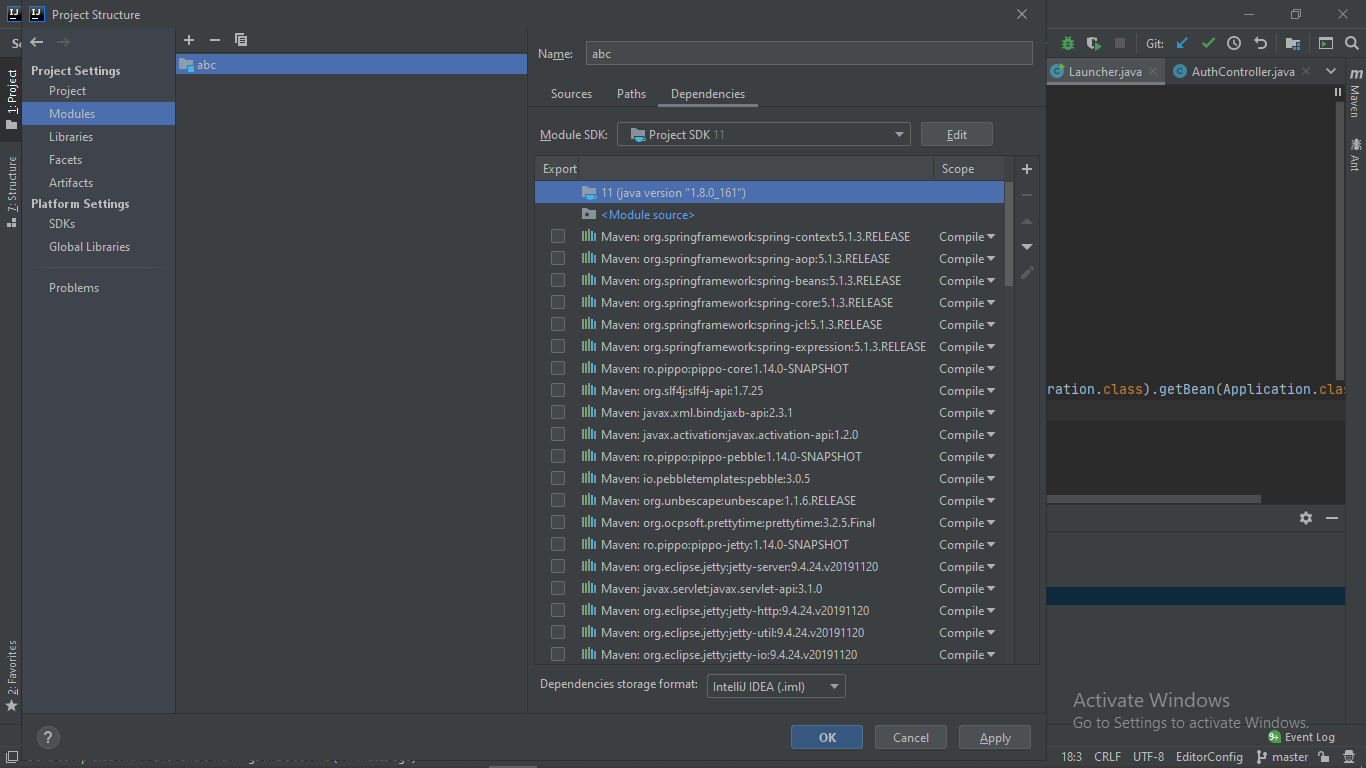
Task: Change scope of spring-expression dependency
Action: pos(967,347)
